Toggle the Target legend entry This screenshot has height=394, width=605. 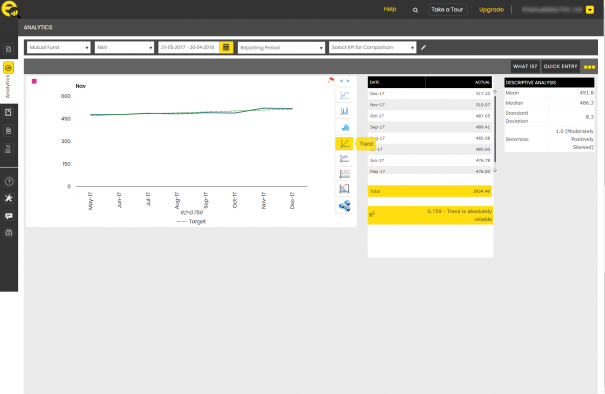pyautogui.click(x=191, y=222)
